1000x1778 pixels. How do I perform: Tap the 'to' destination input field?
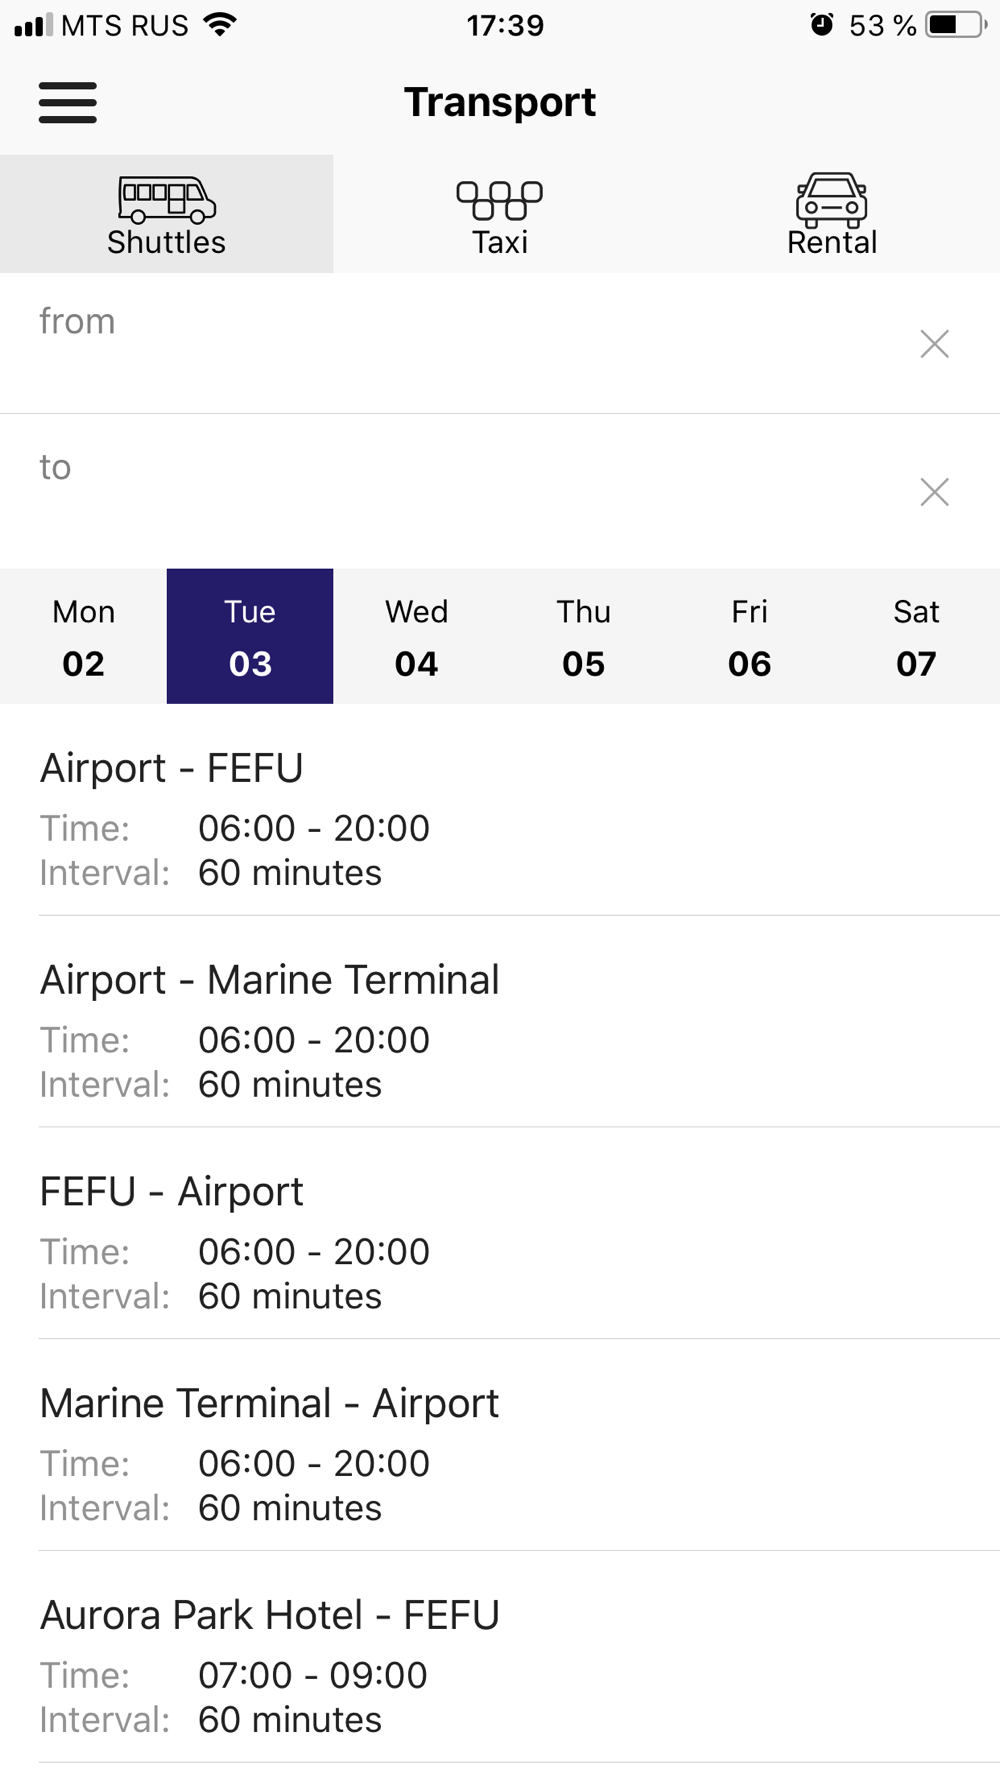(450, 491)
